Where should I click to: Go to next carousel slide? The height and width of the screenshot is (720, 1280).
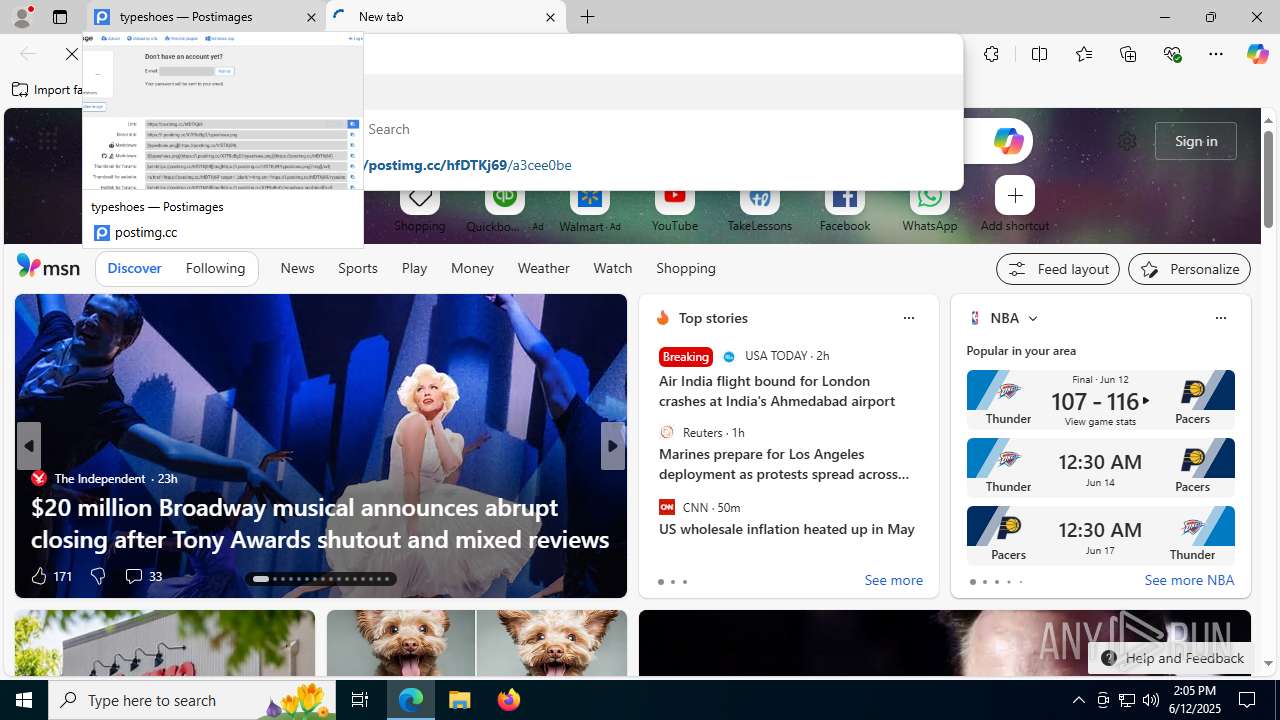[x=613, y=446]
